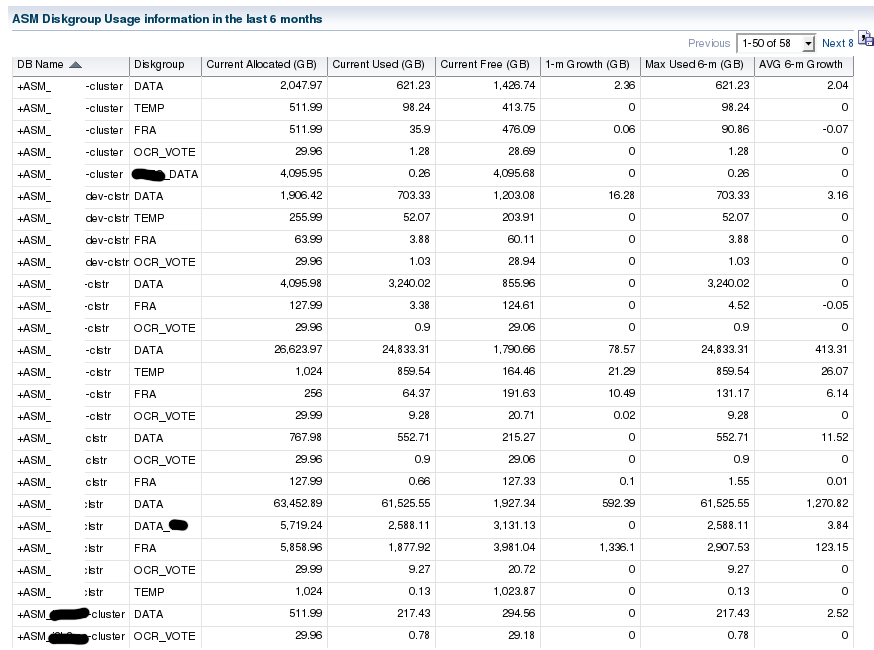Select the current used value 24,833.31
Screen dimensions: 874x650
pyautogui.click(x=406, y=350)
